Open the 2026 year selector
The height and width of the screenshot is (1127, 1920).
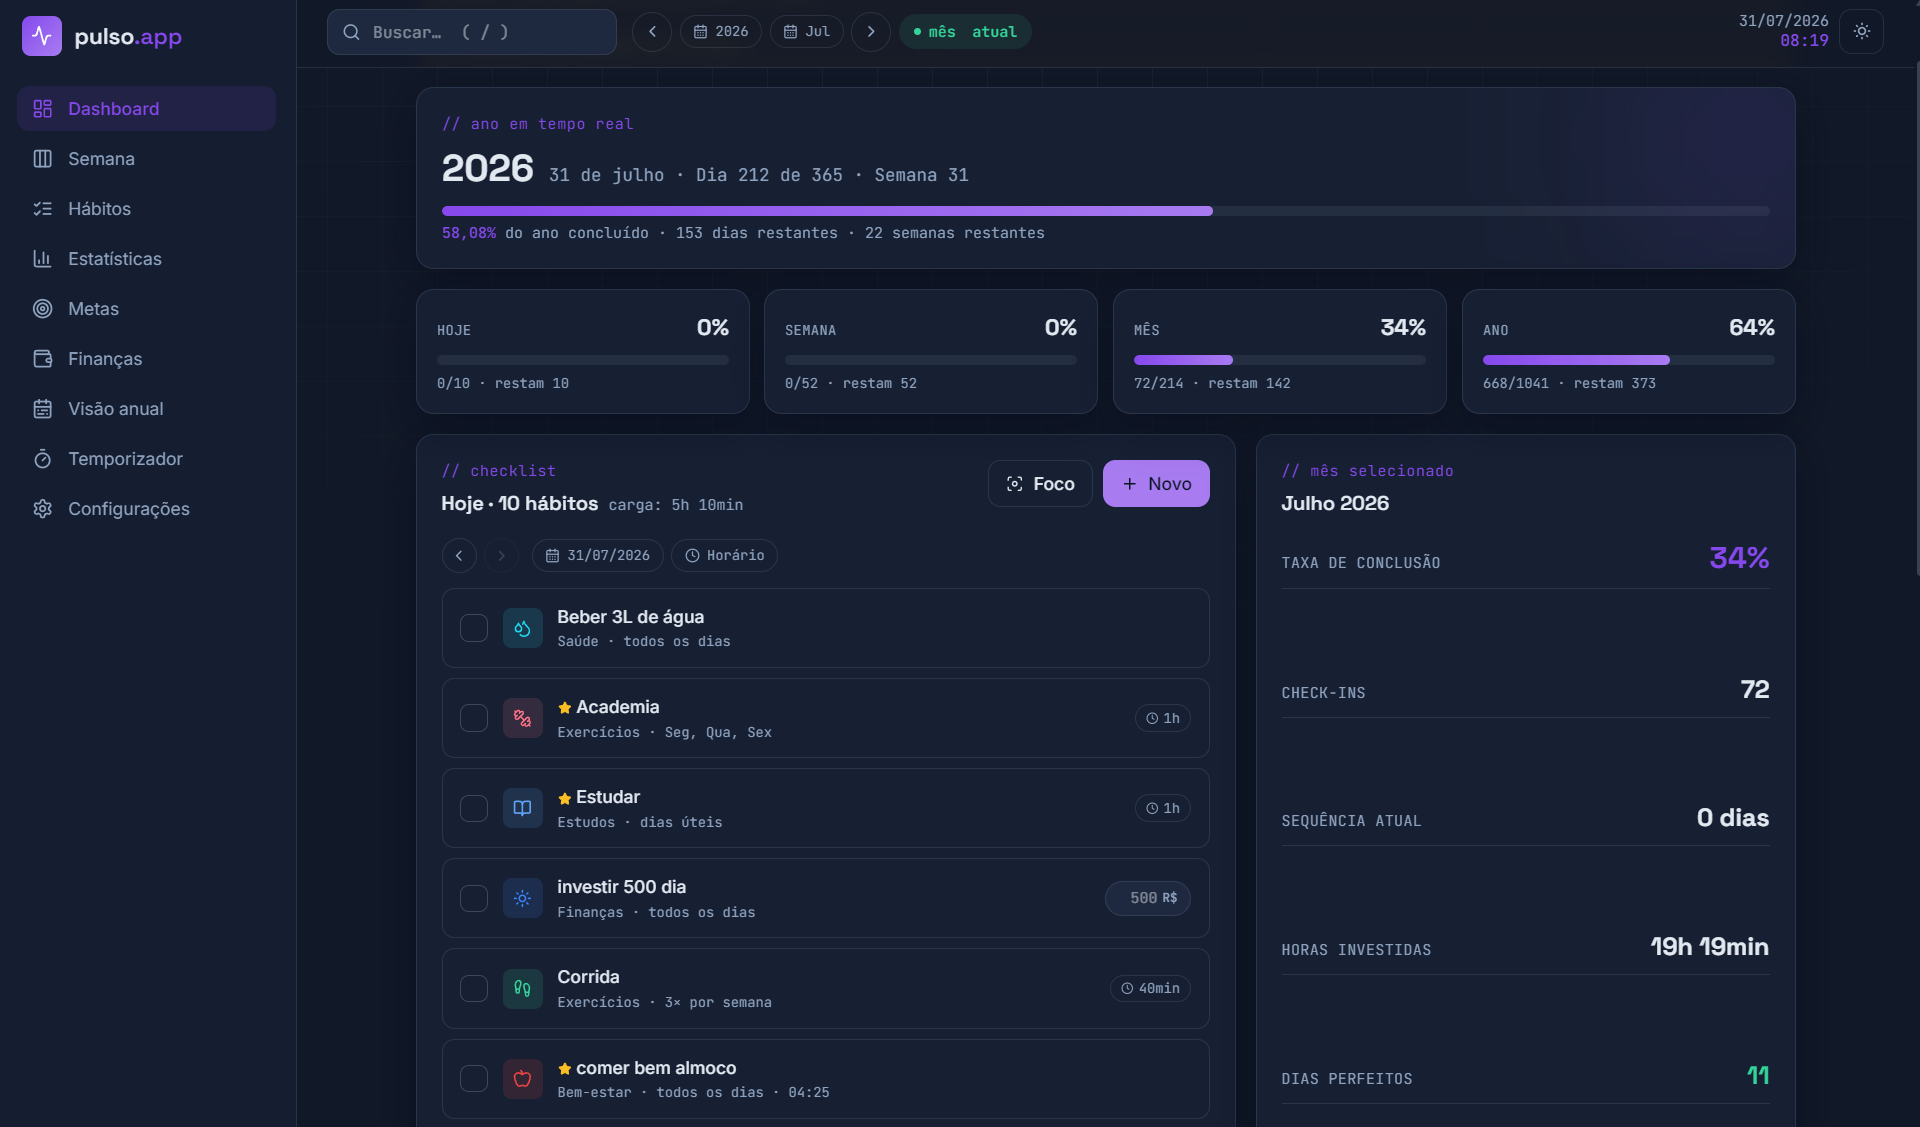click(x=721, y=32)
